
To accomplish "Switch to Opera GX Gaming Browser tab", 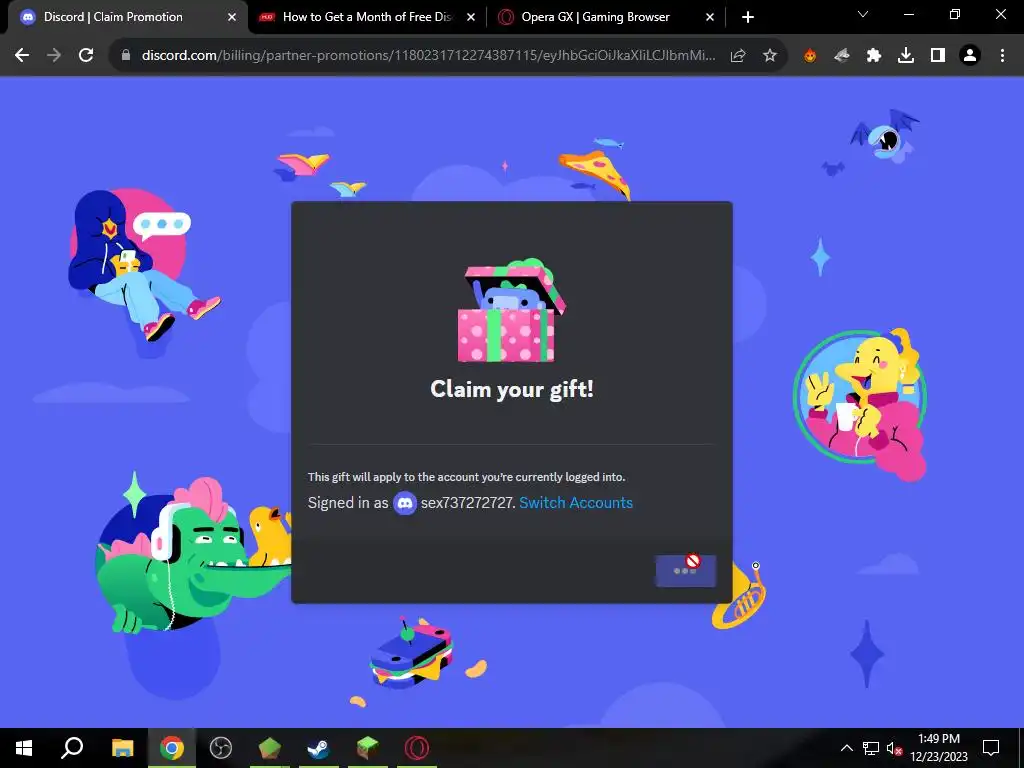I will point(606,17).
